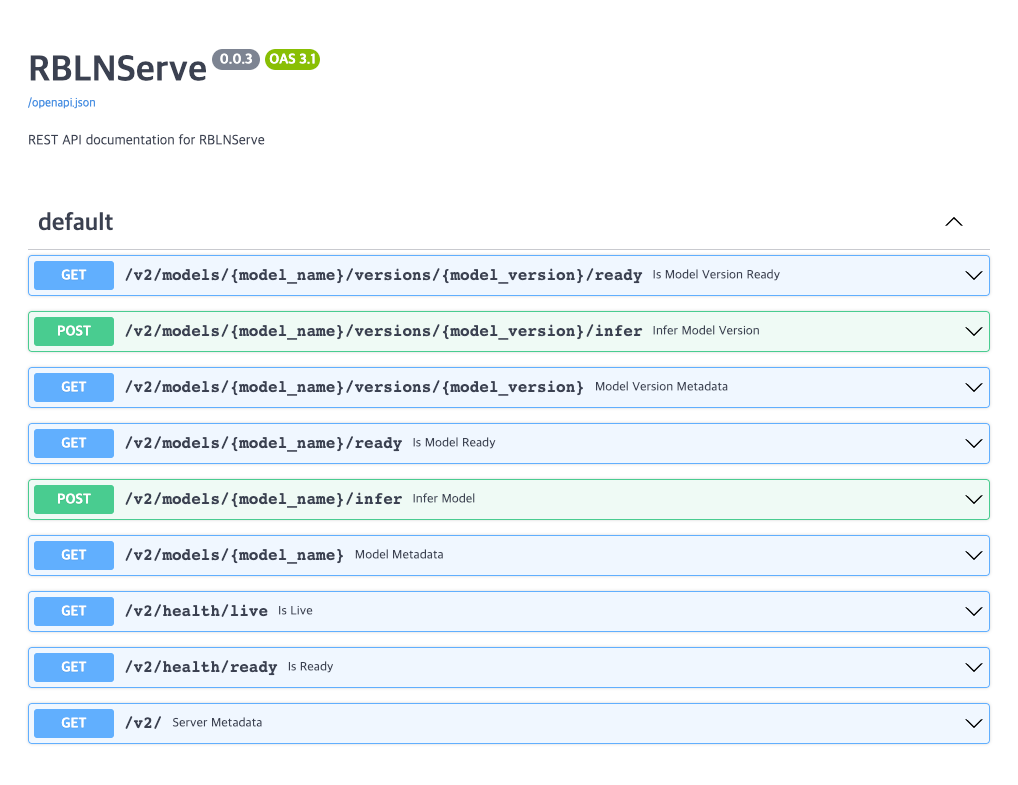The height and width of the screenshot is (785, 1018).
Task: Expand the Is Model Ready endpoint chevron
Action: 973,443
